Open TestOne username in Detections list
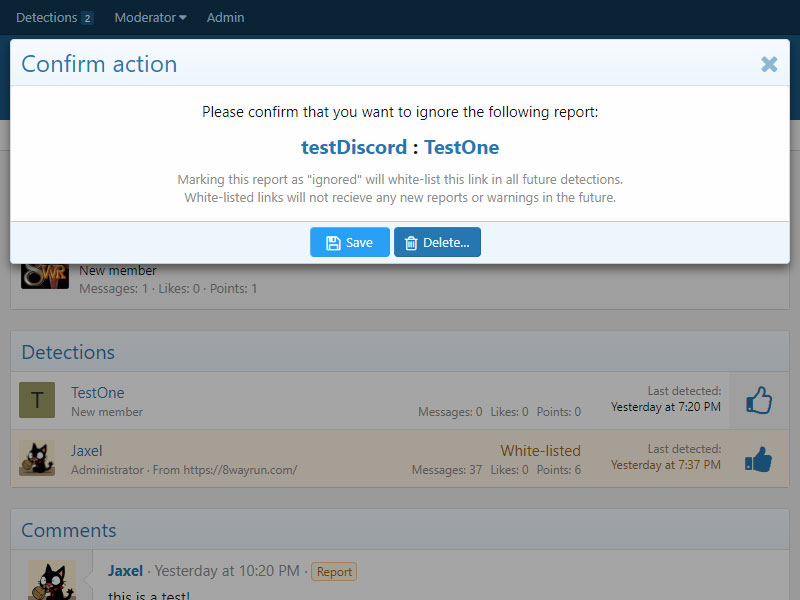 click(98, 393)
